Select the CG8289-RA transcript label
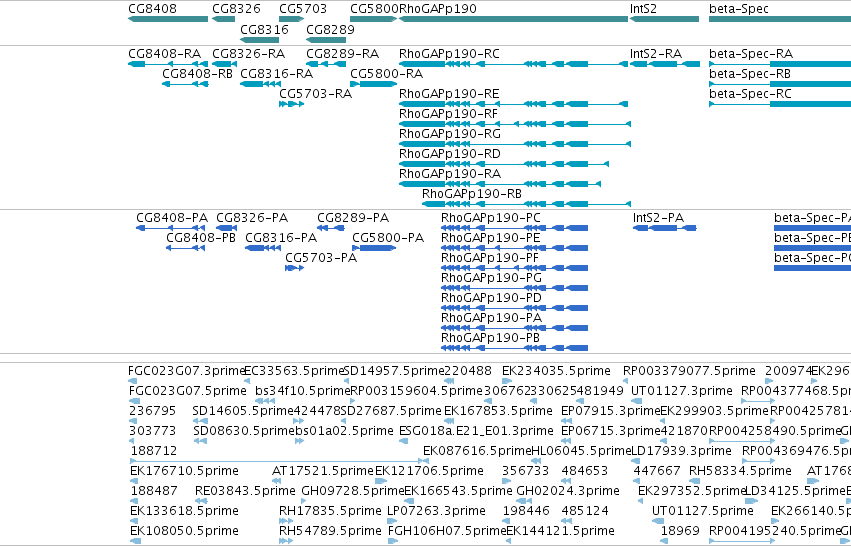Viewport: 851px width, 546px height. pos(342,54)
